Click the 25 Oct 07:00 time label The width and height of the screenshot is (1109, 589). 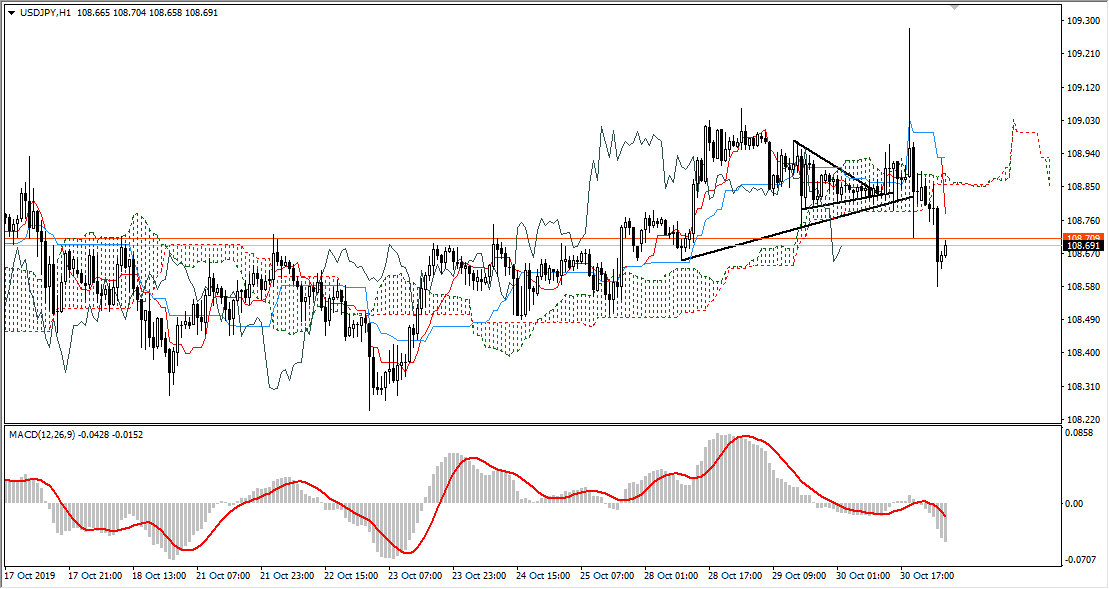click(x=608, y=576)
